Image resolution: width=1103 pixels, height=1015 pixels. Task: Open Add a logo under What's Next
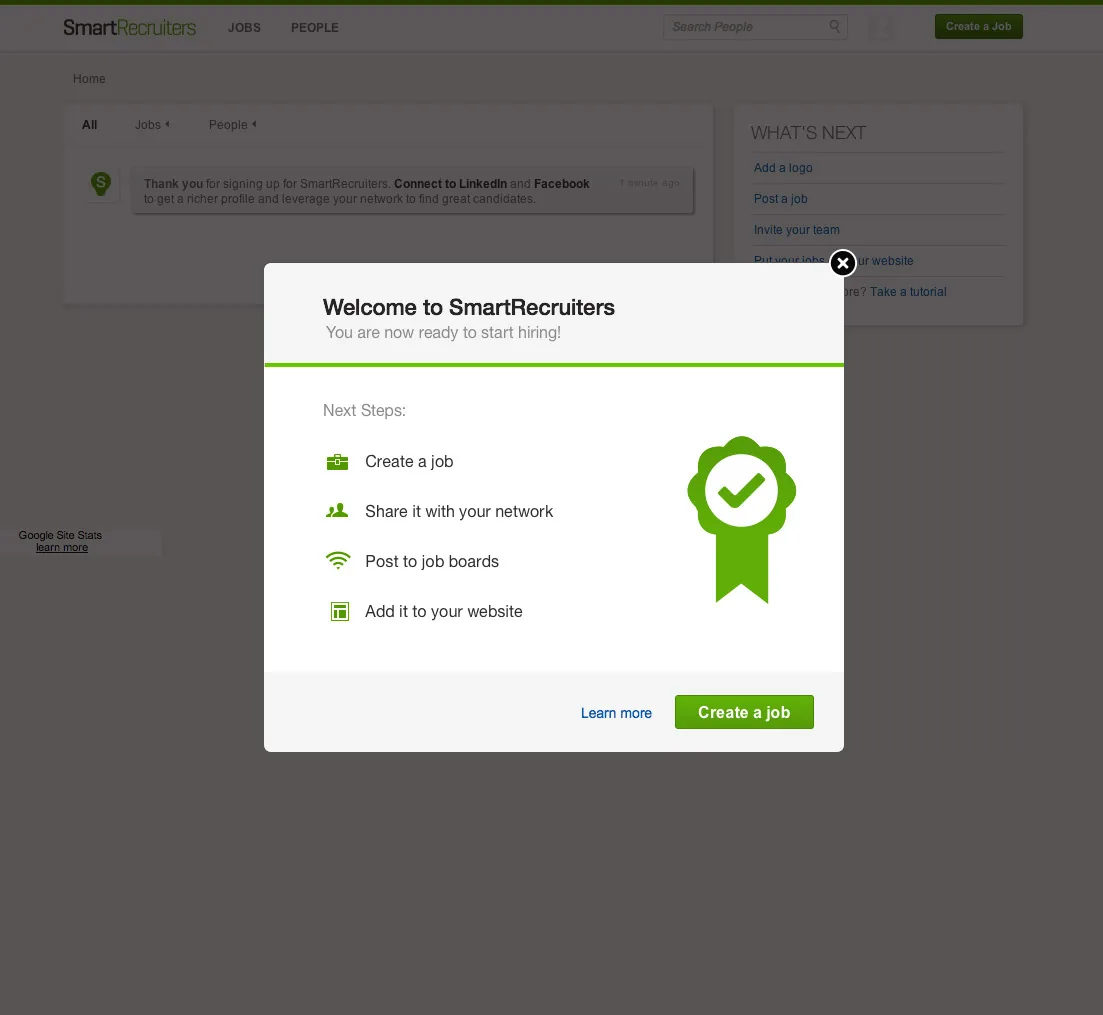tap(783, 167)
